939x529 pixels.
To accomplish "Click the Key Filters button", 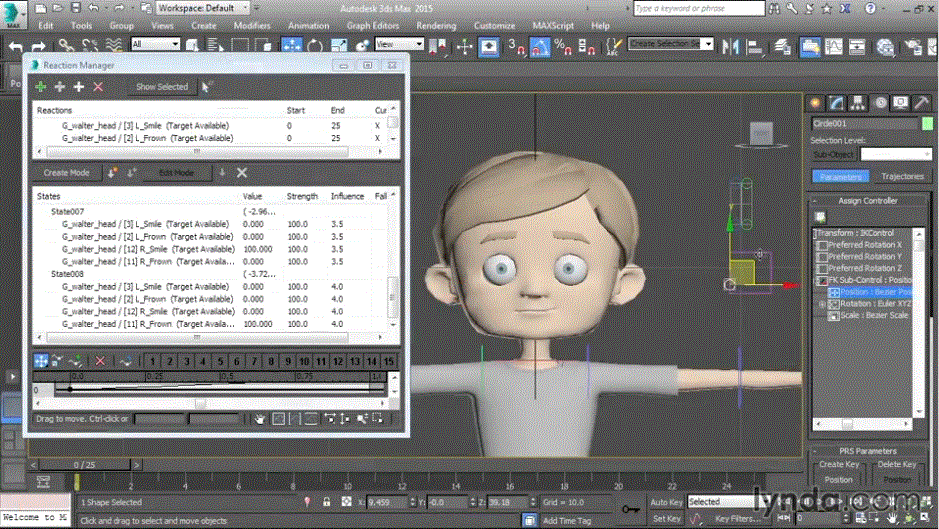I will (x=736, y=518).
